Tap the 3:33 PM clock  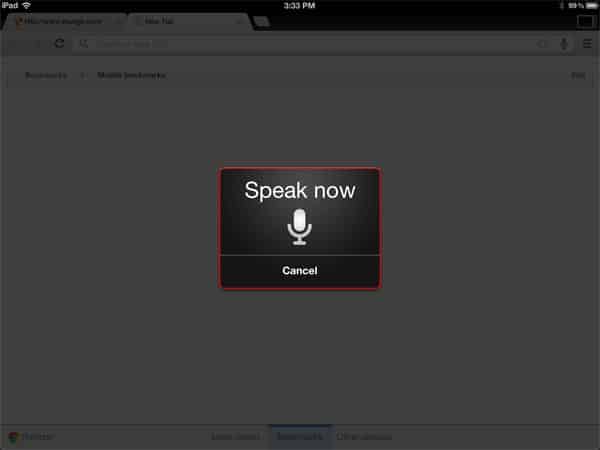pyautogui.click(x=300, y=5)
